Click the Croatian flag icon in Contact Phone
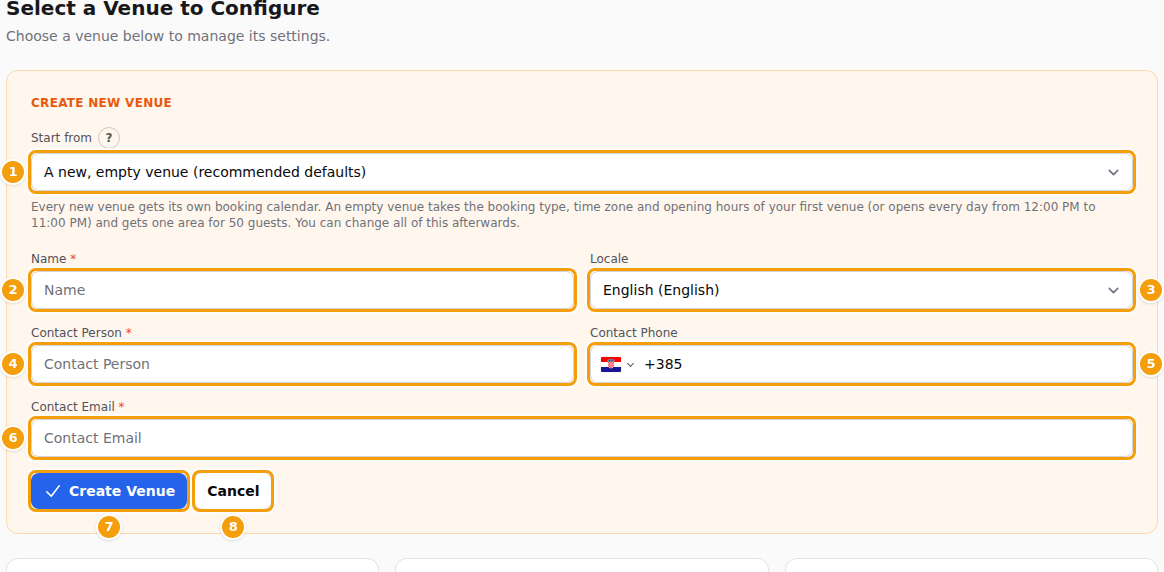This screenshot has width=1164, height=572. pos(611,364)
